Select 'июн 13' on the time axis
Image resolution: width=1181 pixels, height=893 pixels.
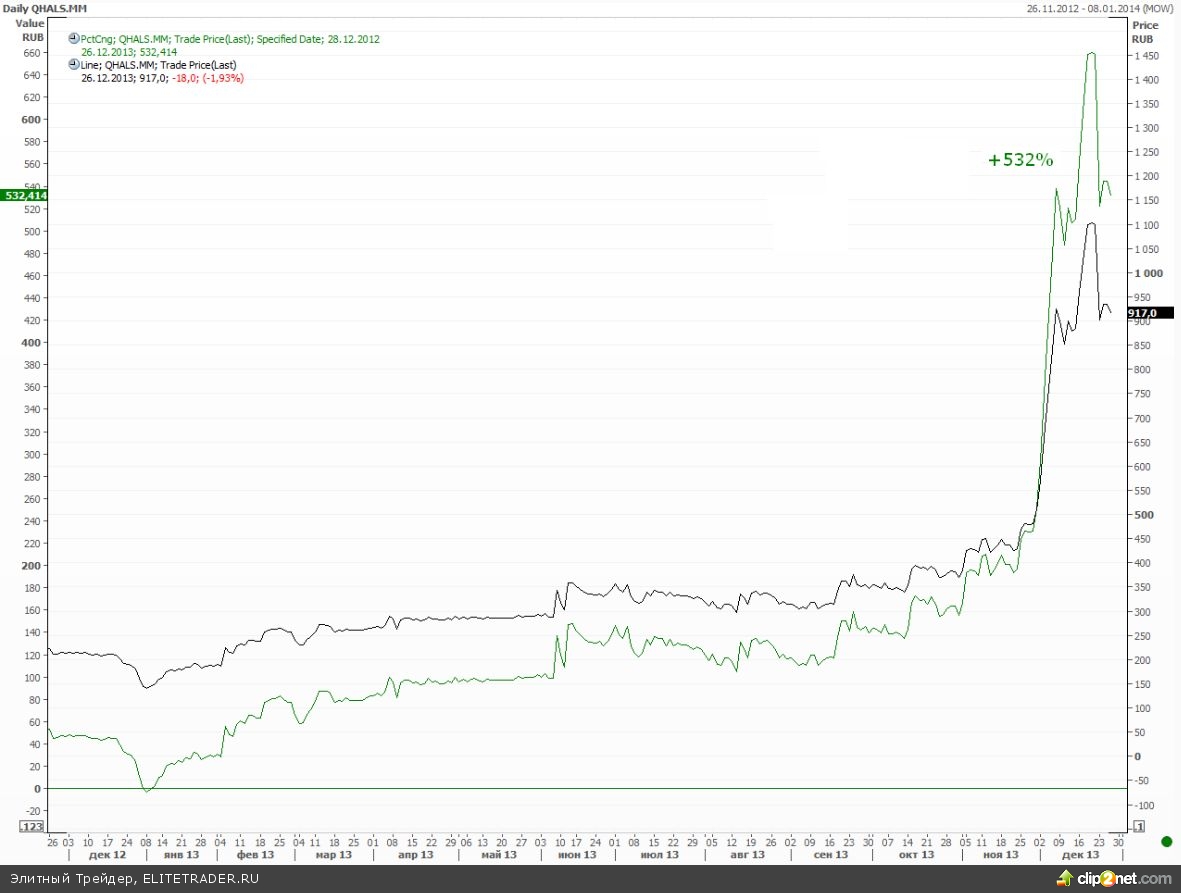tap(576, 855)
